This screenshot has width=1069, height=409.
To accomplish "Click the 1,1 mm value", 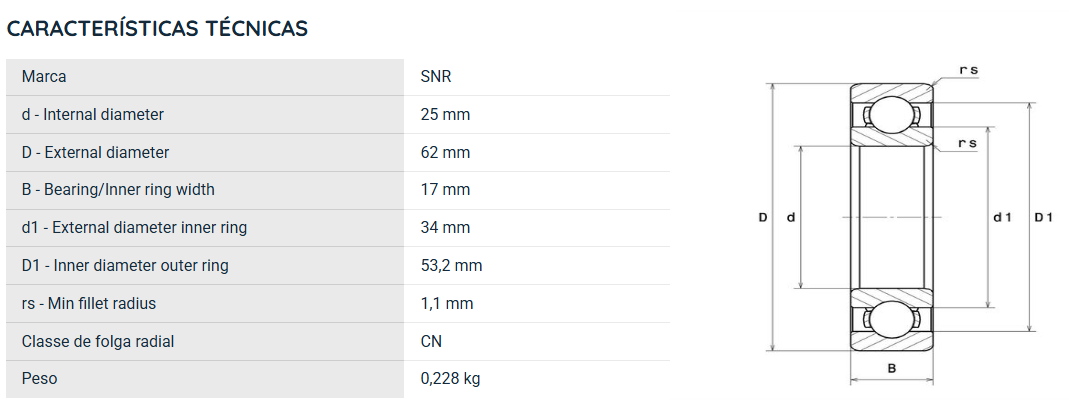I will tap(447, 303).
